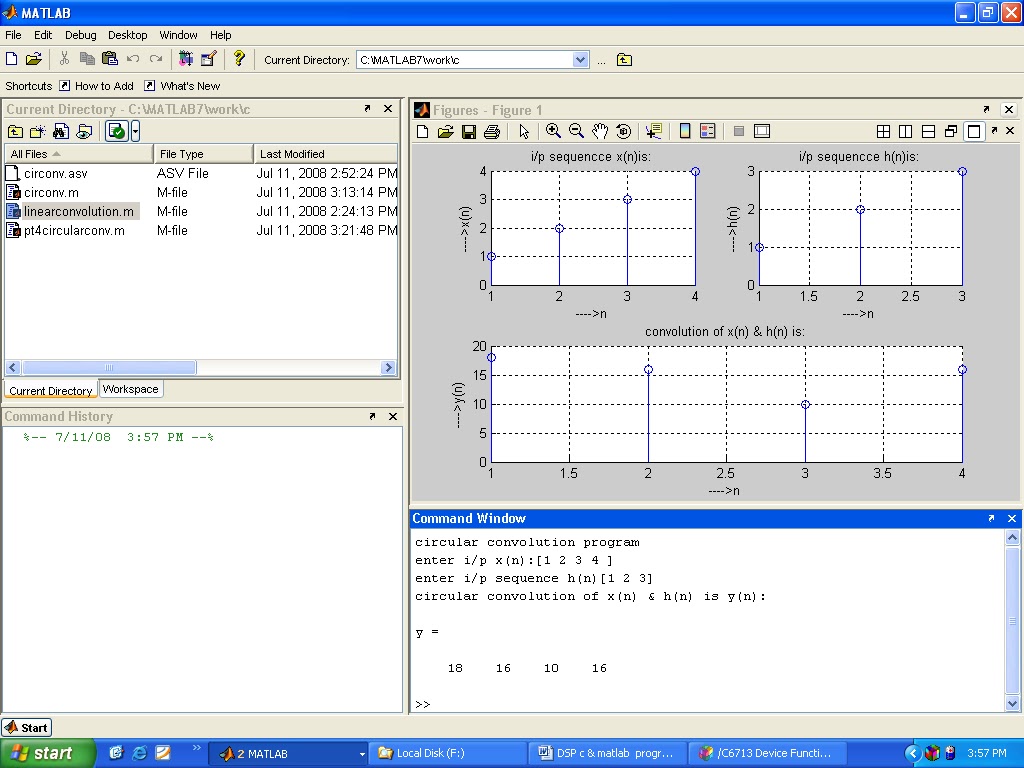1024x768 pixels.
Task: Open Window menu
Action: [x=178, y=35]
